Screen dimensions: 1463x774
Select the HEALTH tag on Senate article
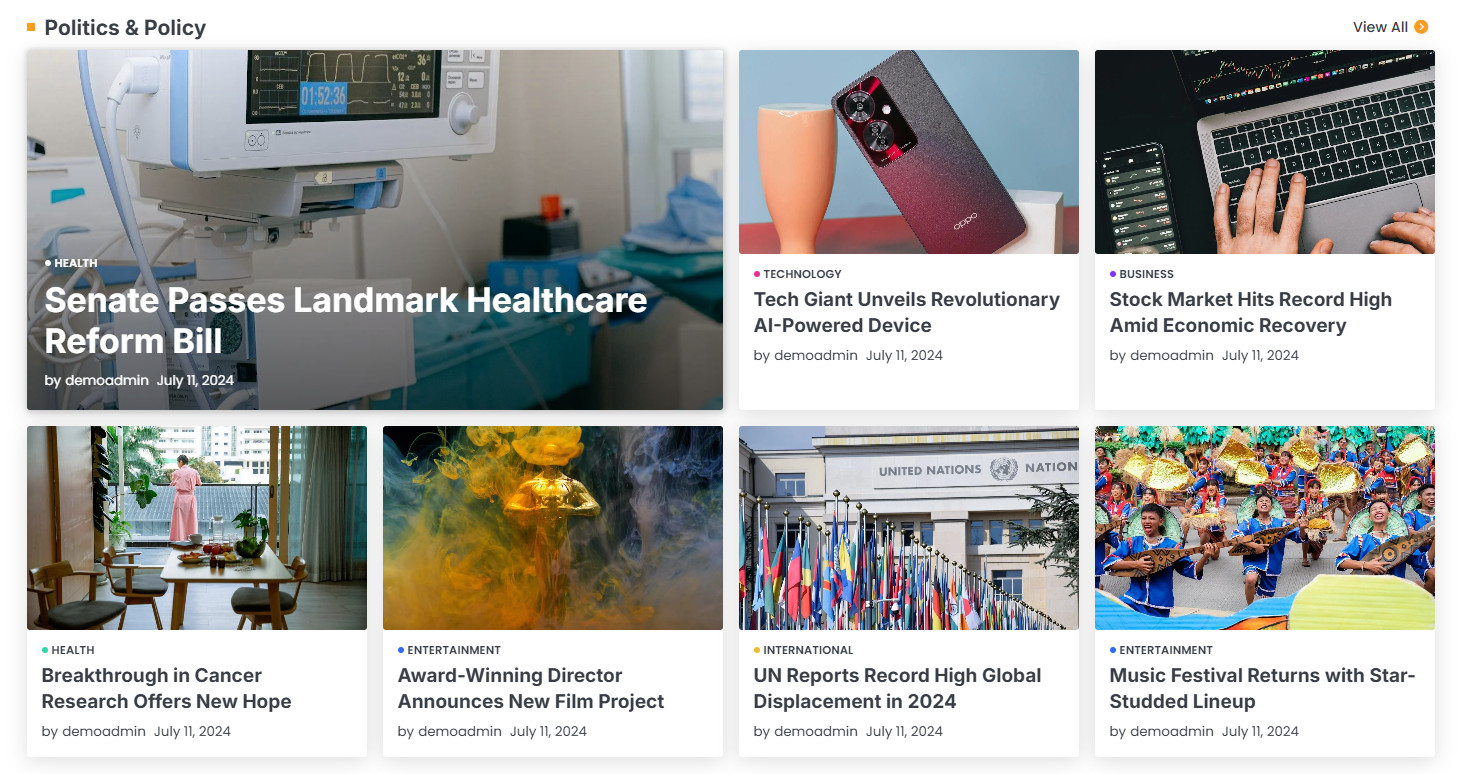(x=76, y=263)
